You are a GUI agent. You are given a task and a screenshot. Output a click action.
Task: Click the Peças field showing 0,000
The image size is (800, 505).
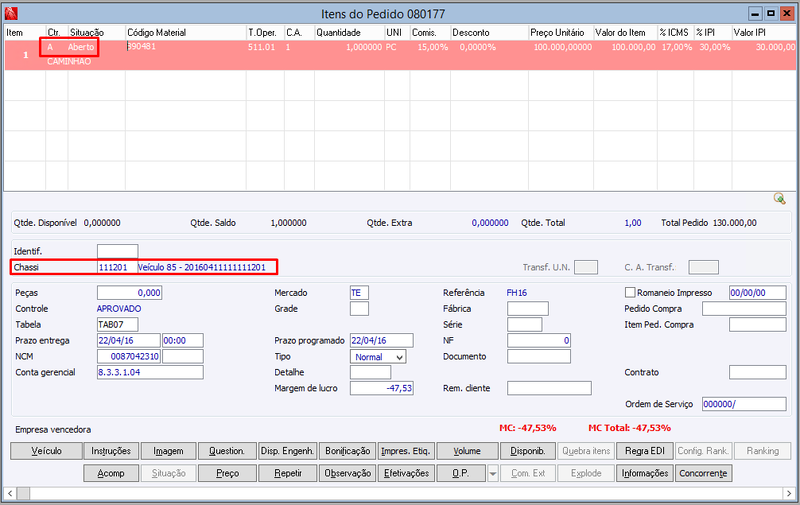(x=129, y=293)
